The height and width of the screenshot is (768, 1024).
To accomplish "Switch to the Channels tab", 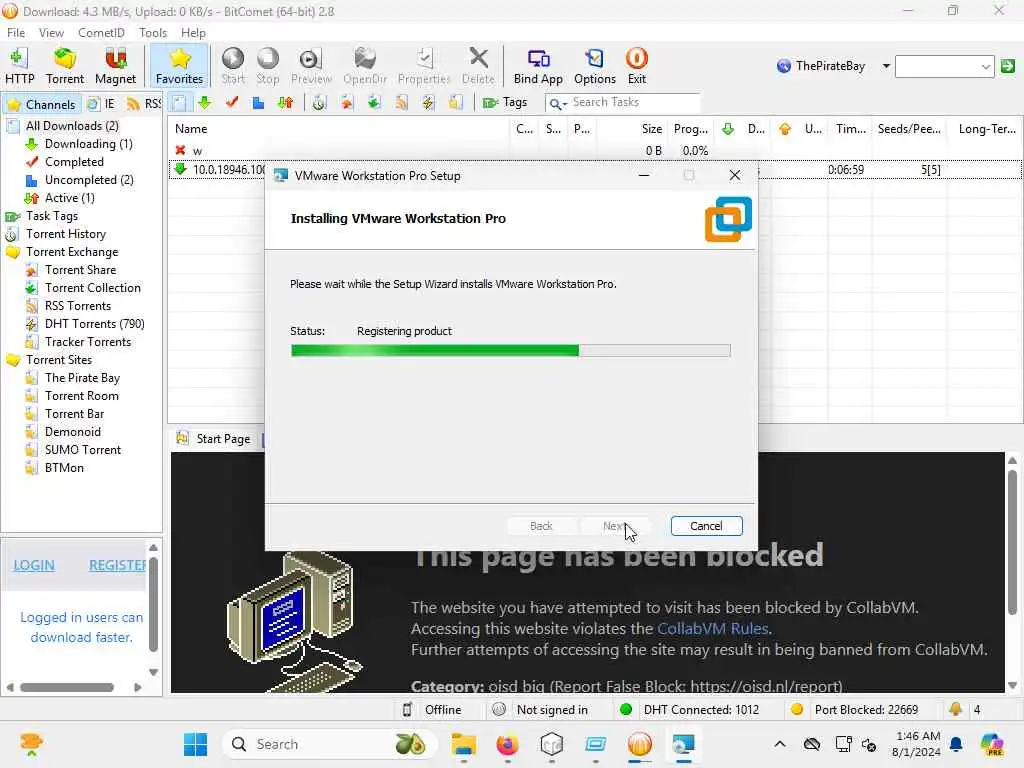I will point(42,104).
